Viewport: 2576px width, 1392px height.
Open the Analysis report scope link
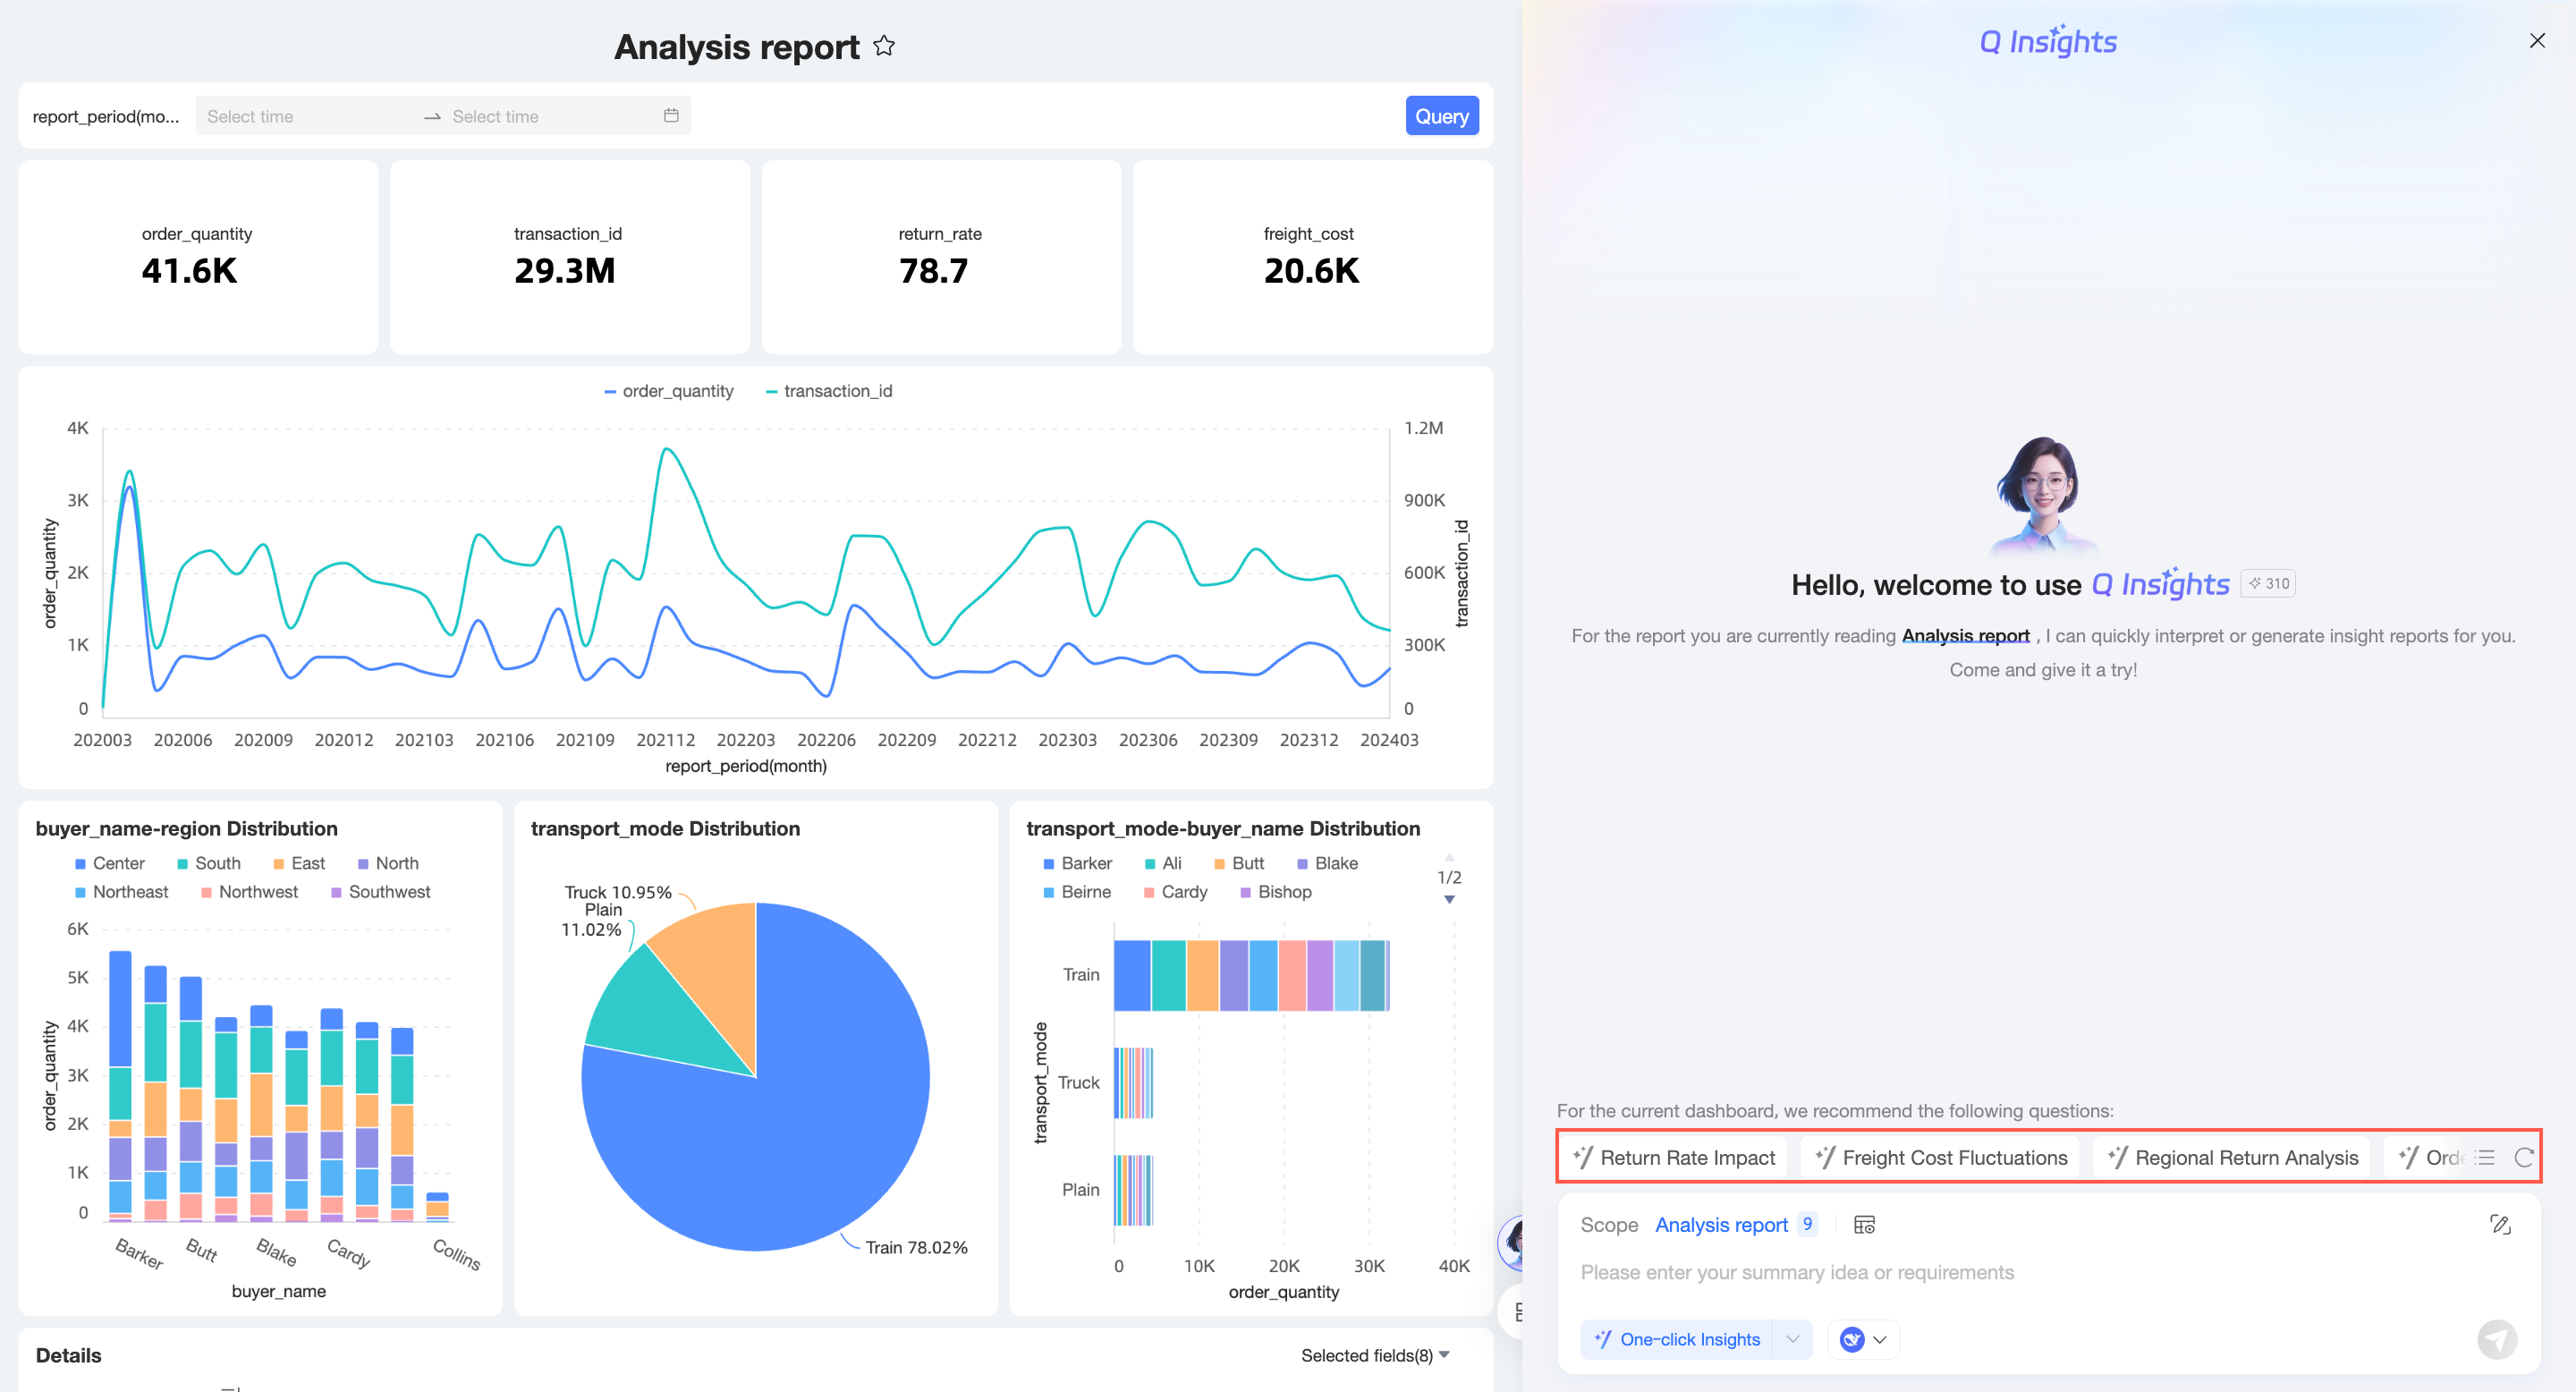pos(1721,1224)
